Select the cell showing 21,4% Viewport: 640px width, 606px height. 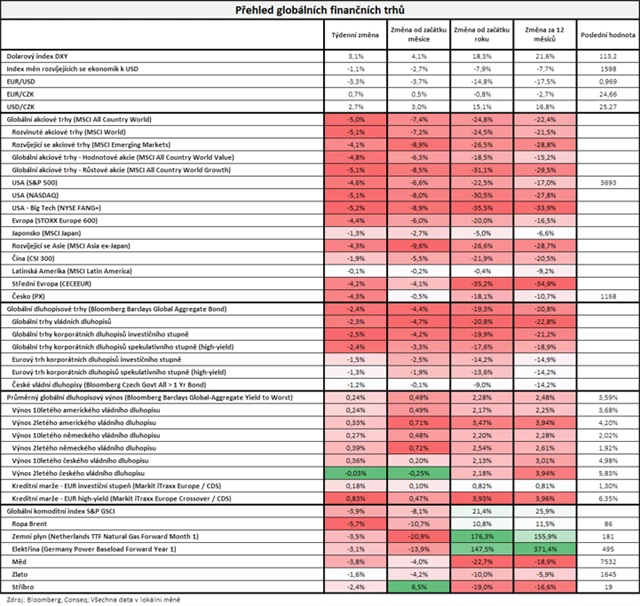(481, 510)
